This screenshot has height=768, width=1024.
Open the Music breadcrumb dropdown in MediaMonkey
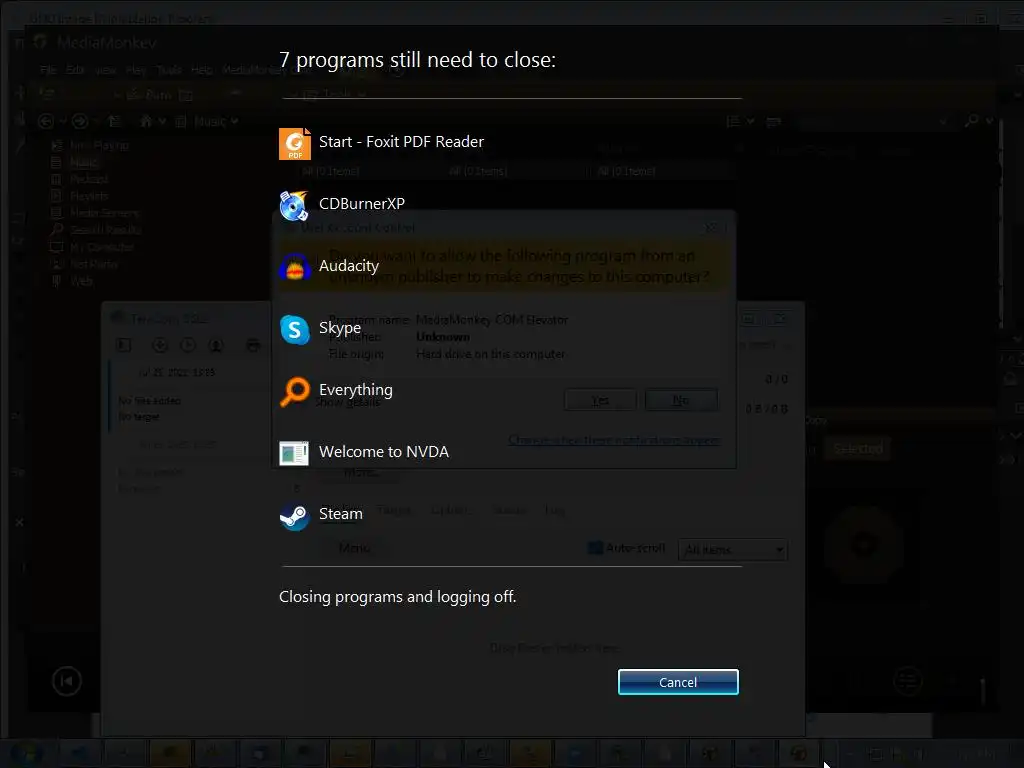pos(234,121)
